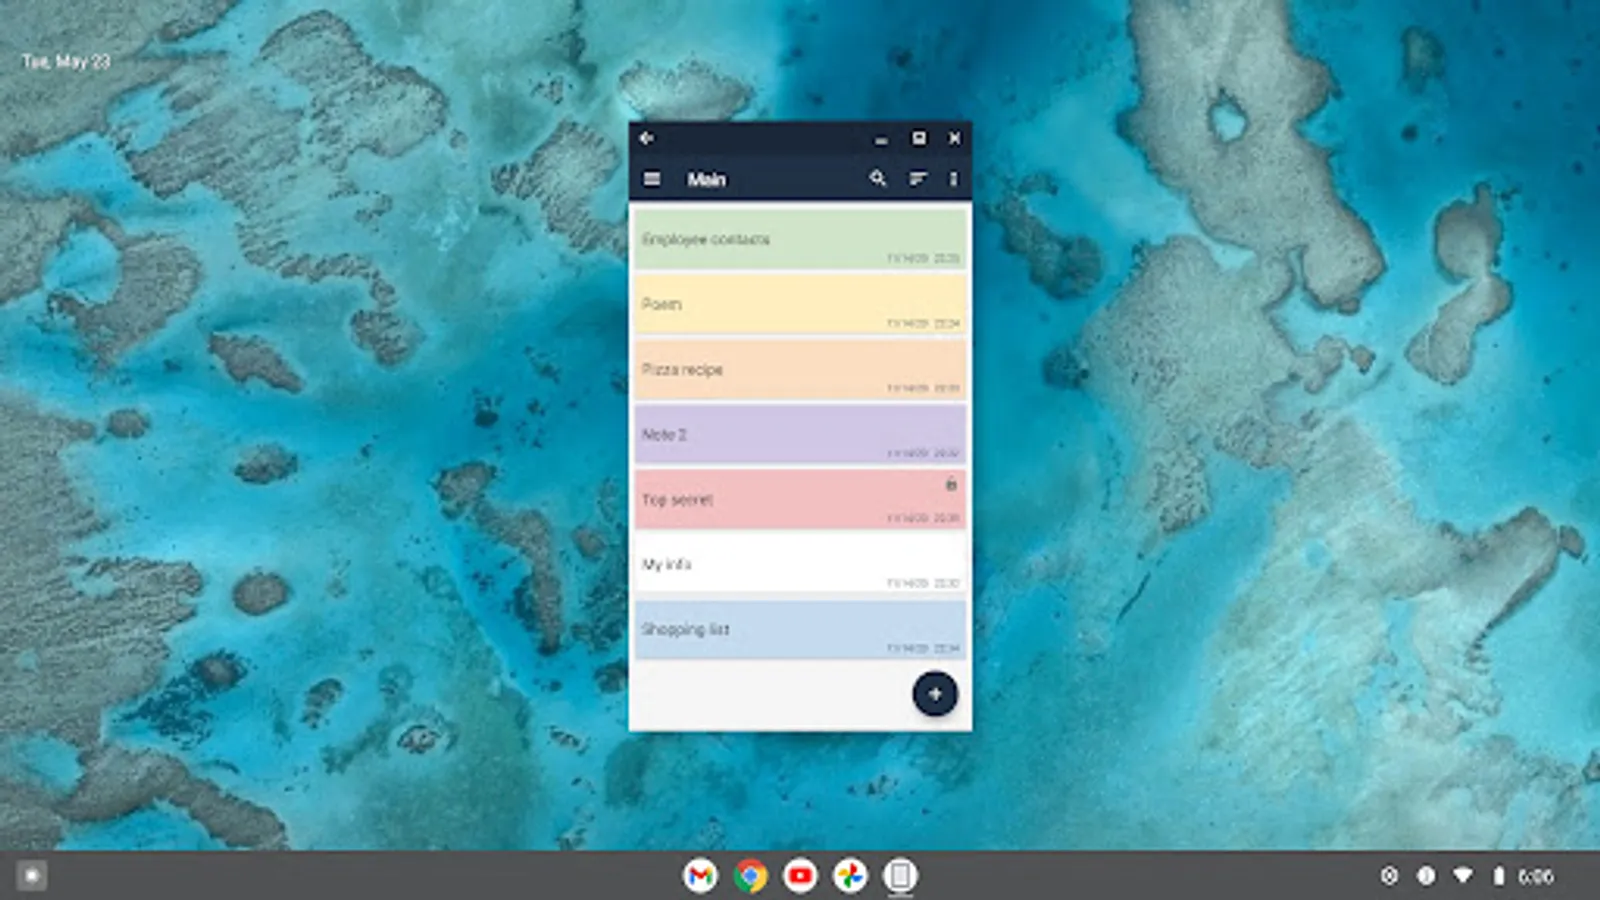Open the hamburger navigation menu
This screenshot has height=900, width=1600.
652,179
